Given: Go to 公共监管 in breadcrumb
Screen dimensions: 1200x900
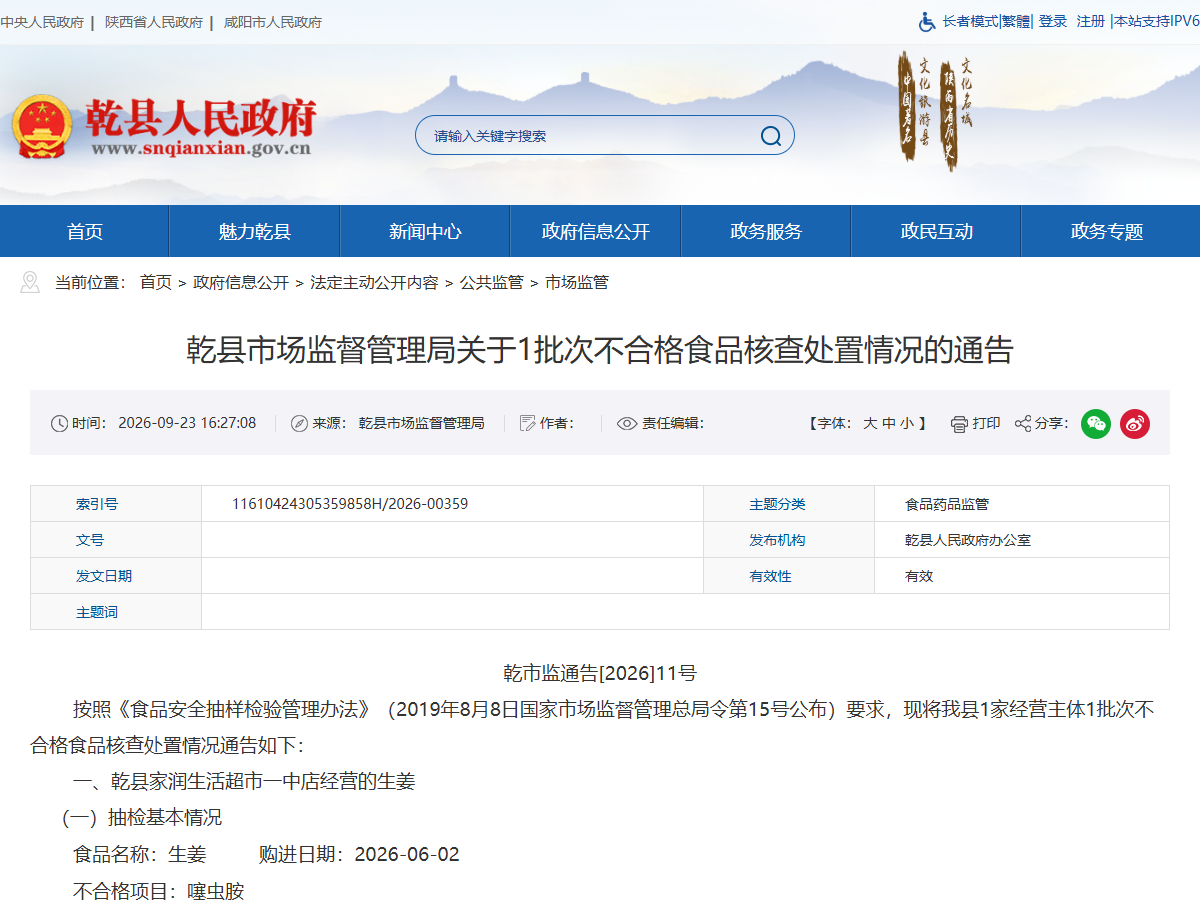Looking at the screenshot, I should click(x=491, y=282).
